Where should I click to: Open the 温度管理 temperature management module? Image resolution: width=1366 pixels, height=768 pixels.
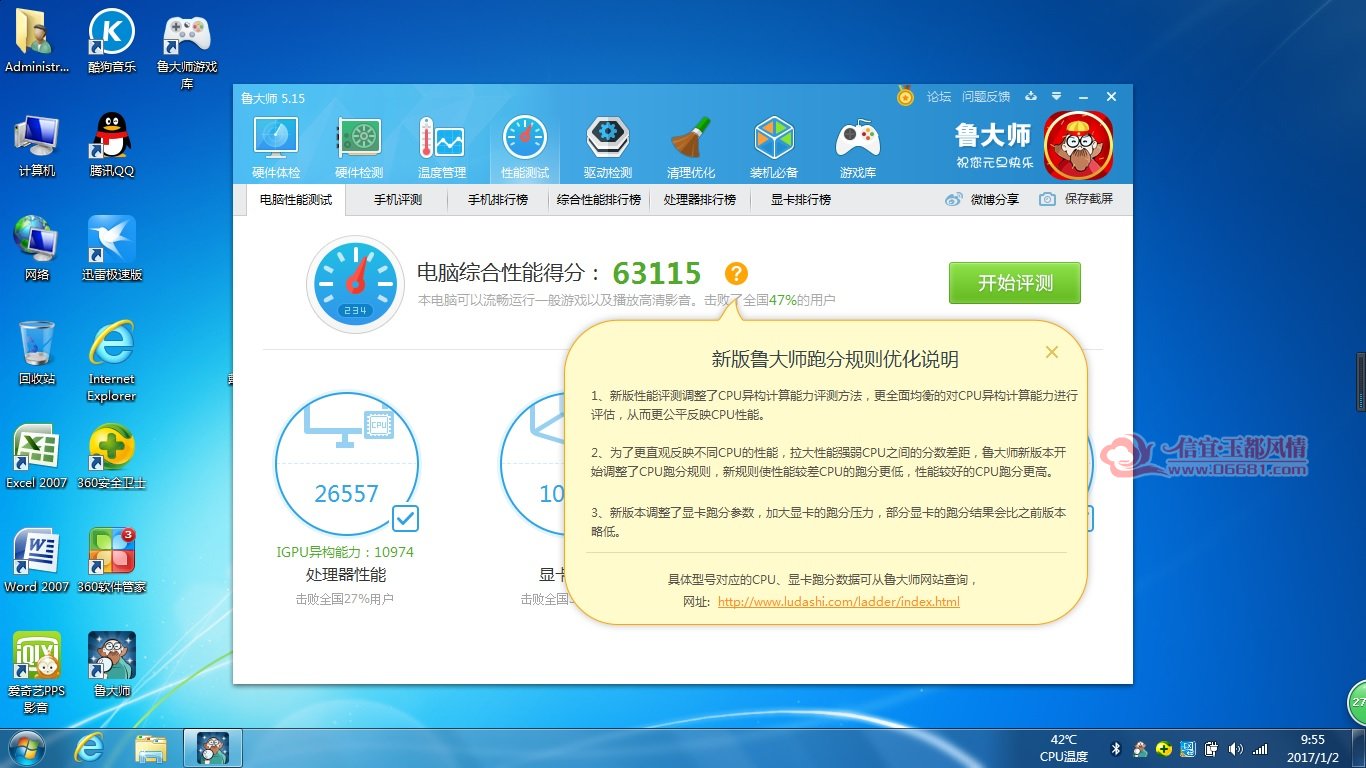[442, 148]
